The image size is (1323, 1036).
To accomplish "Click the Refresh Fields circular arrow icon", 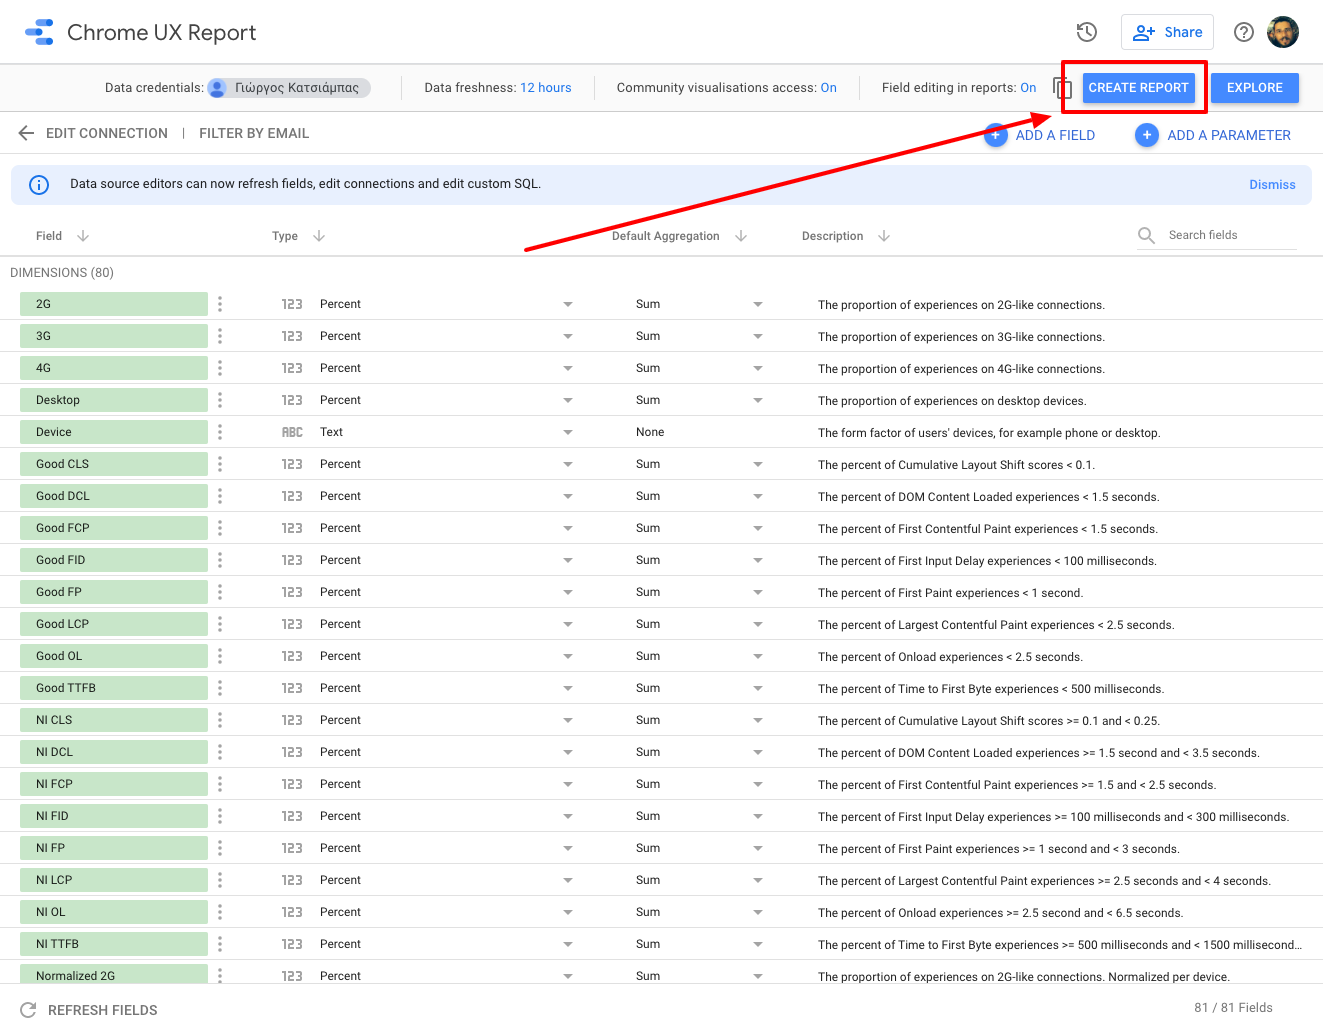I will (x=28, y=1010).
